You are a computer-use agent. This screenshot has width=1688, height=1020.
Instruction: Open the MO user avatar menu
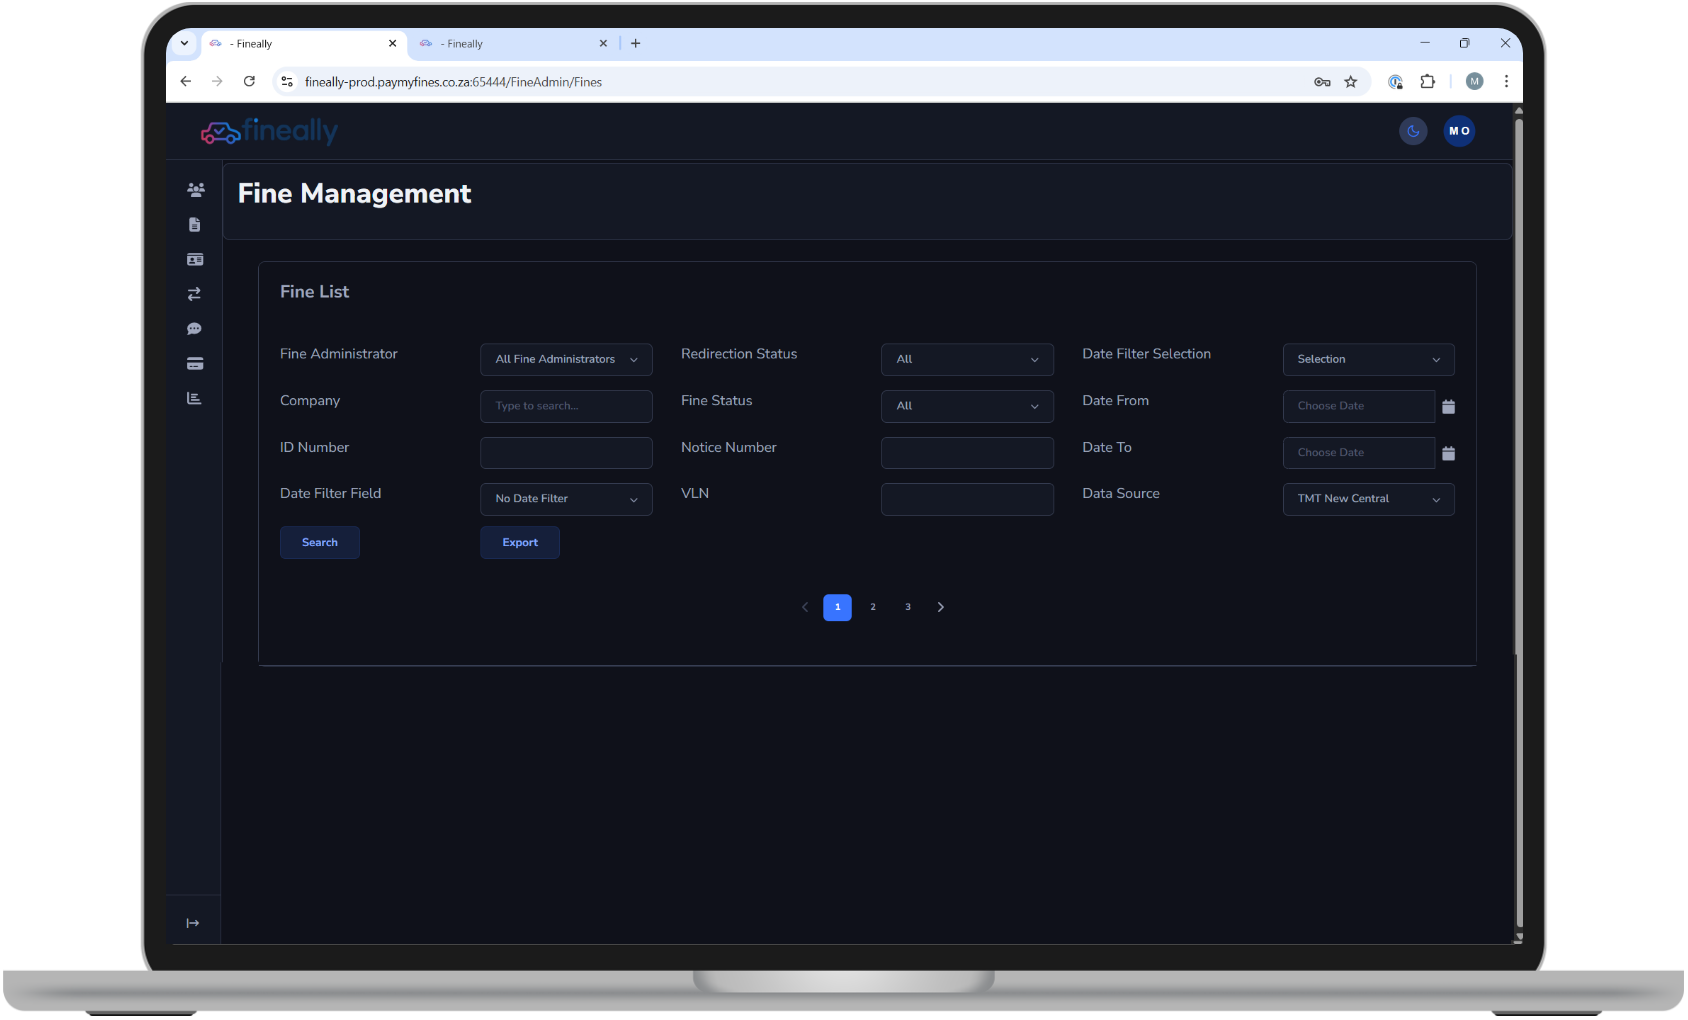tap(1459, 131)
